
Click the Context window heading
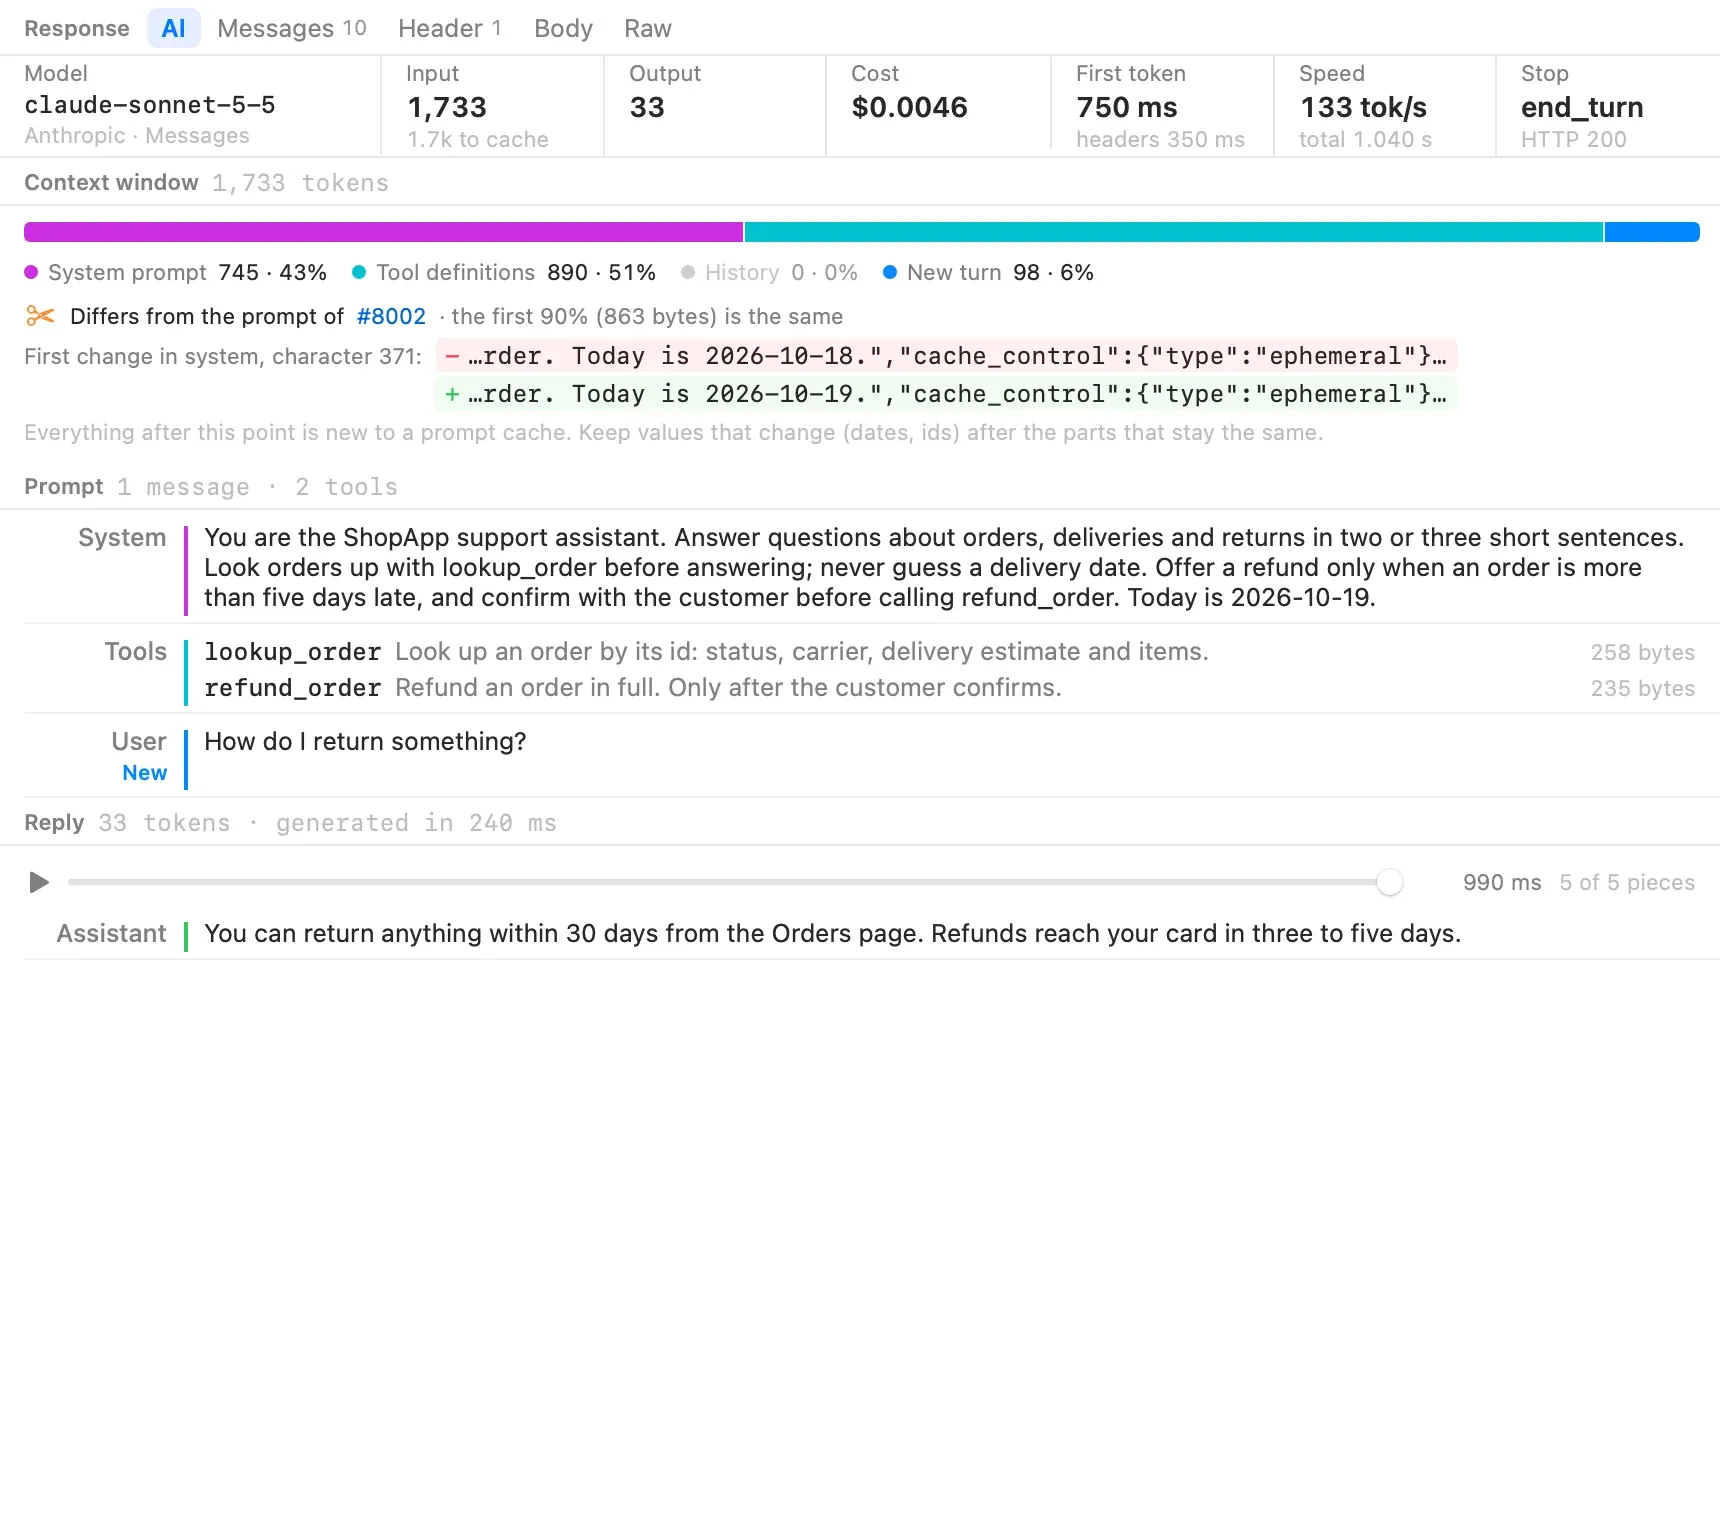(111, 182)
